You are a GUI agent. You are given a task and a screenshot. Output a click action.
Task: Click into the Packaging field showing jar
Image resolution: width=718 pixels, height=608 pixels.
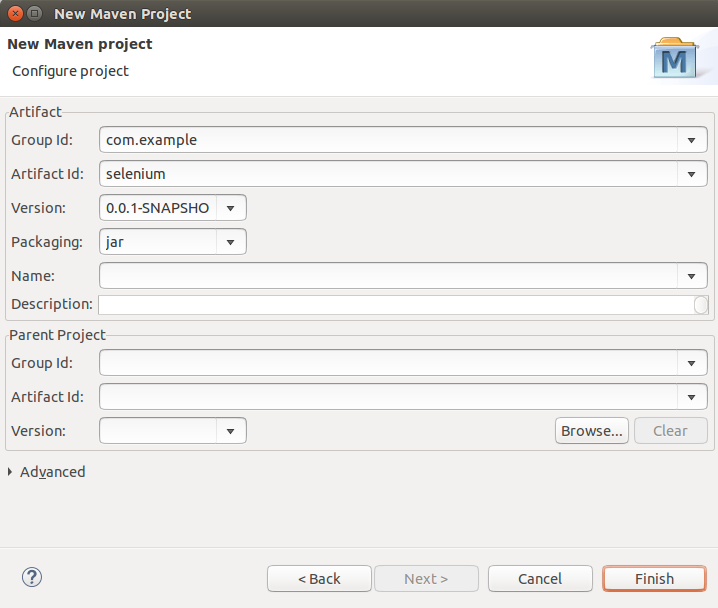tap(158, 242)
